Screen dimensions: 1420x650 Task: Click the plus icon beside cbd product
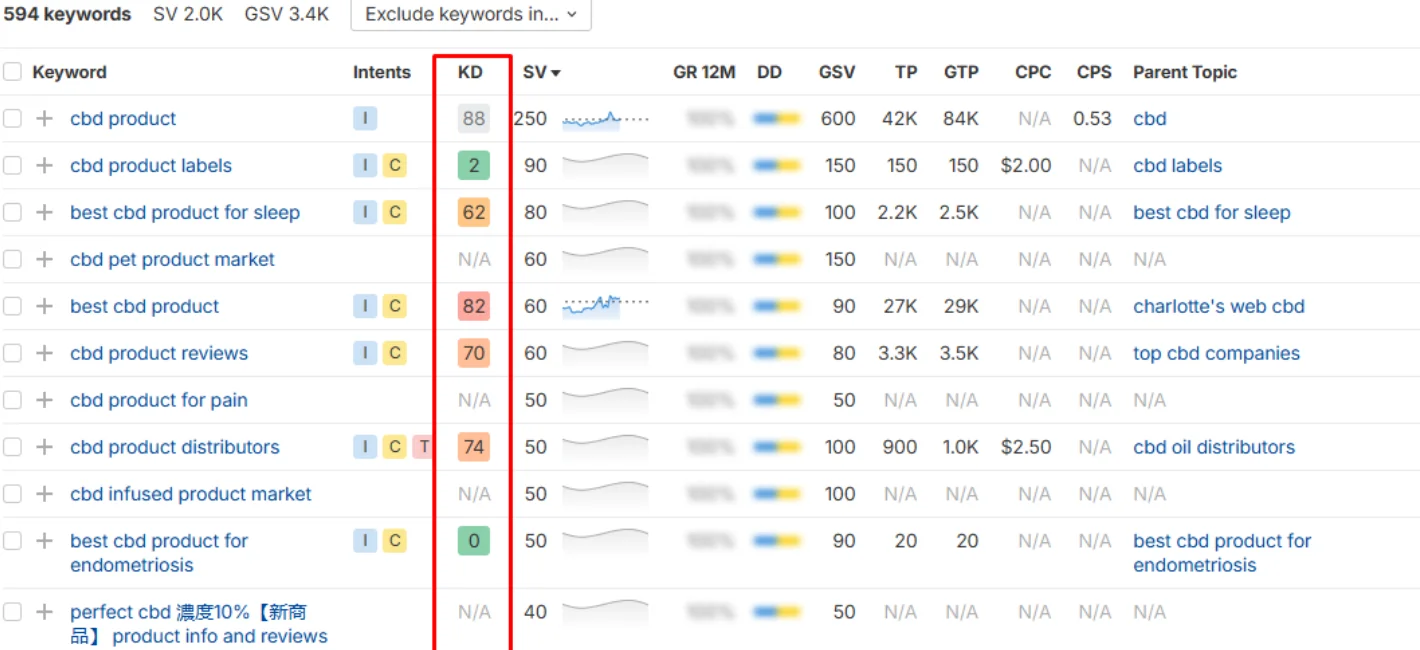click(44, 119)
